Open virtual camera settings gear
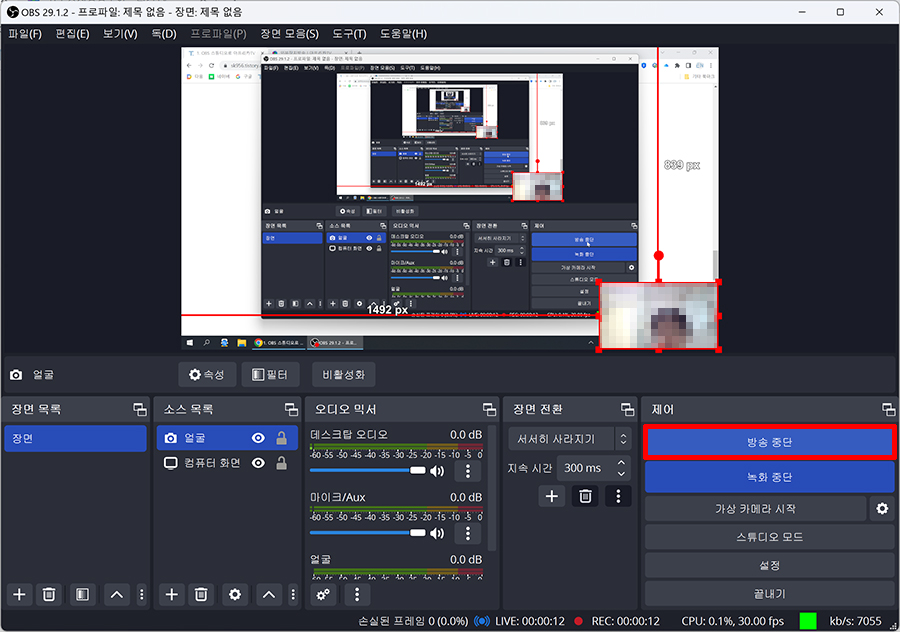 [882, 509]
